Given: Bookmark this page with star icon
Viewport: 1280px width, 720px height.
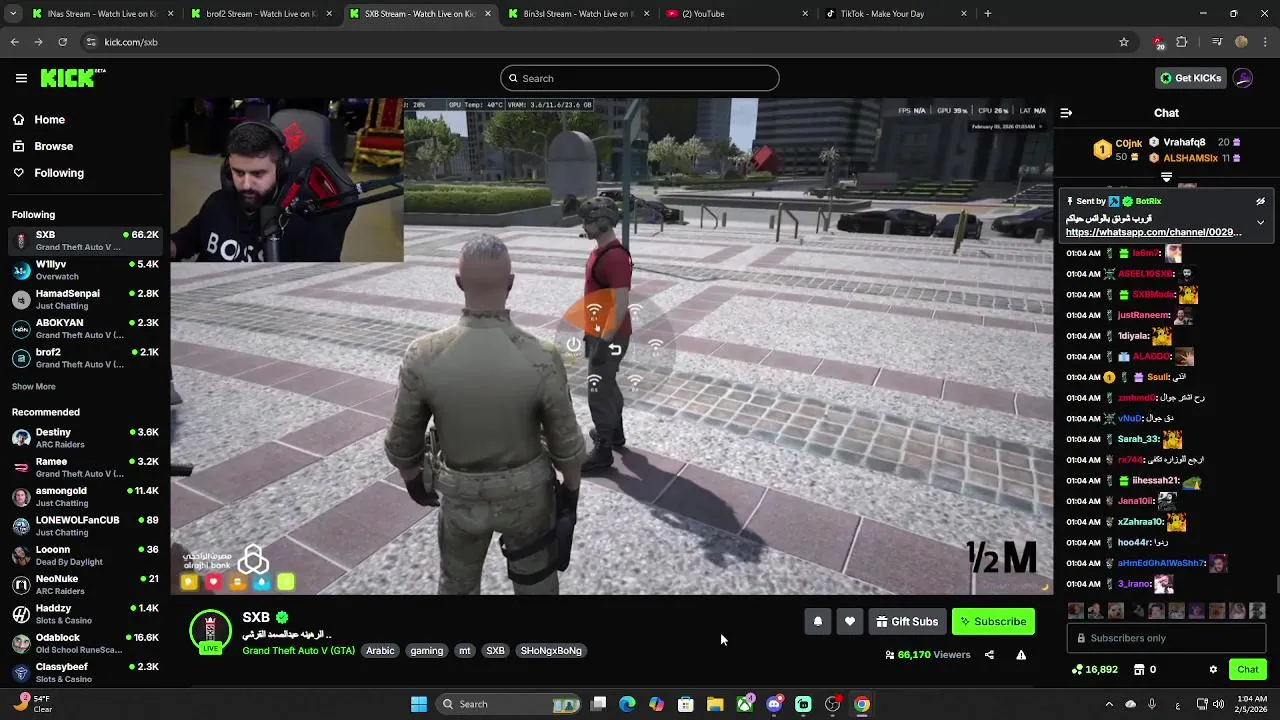Looking at the screenshot, I should pos(1124,42).
